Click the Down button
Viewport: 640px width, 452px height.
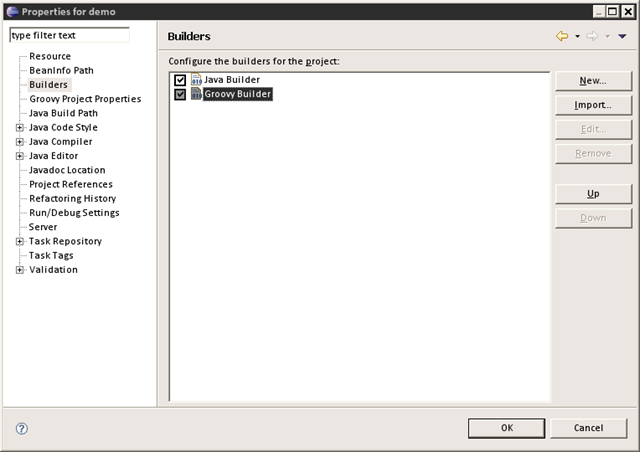pyautogui.click(x=593, y=218)
